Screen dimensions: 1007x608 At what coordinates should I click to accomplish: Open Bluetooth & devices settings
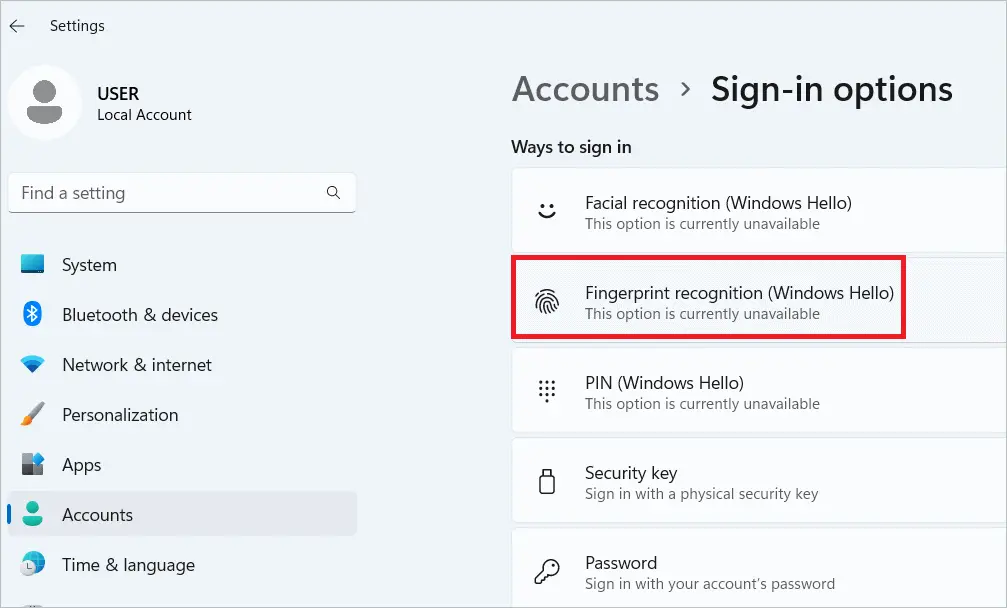(x=182, y=315)
